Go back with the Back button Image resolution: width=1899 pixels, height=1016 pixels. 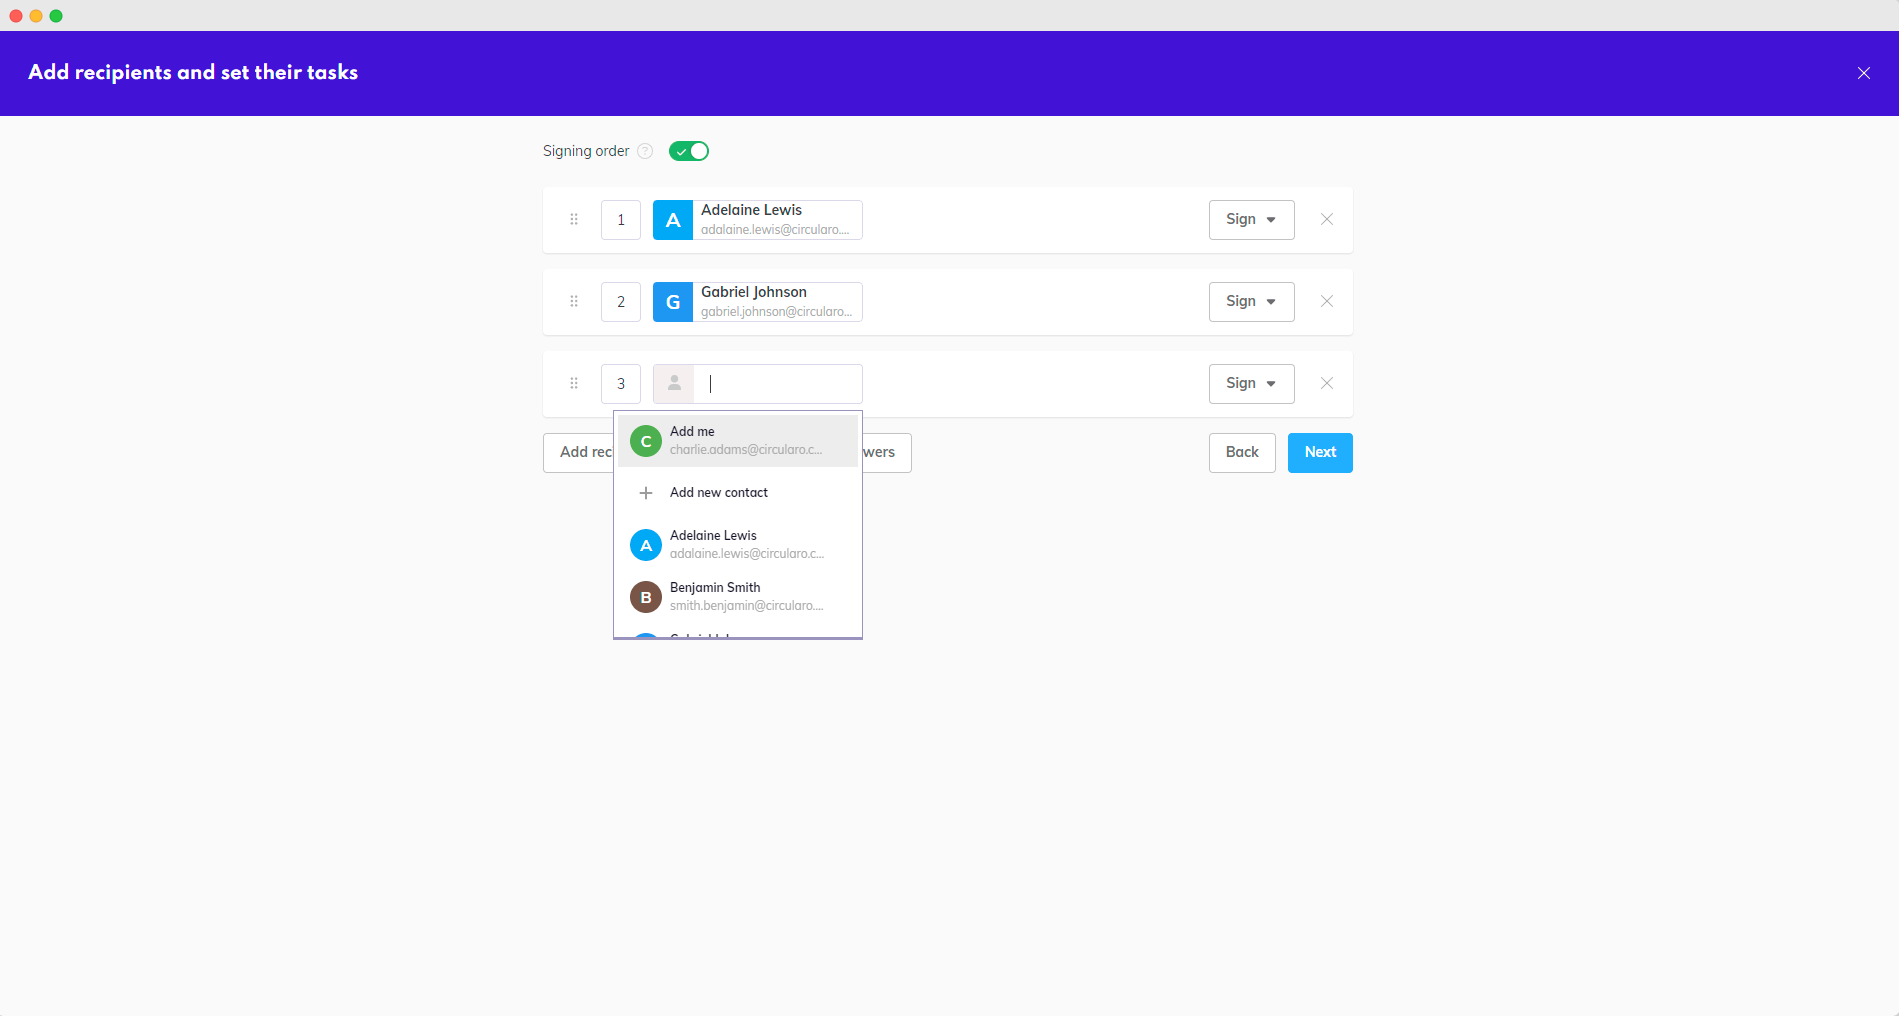tap(1241, 453)
